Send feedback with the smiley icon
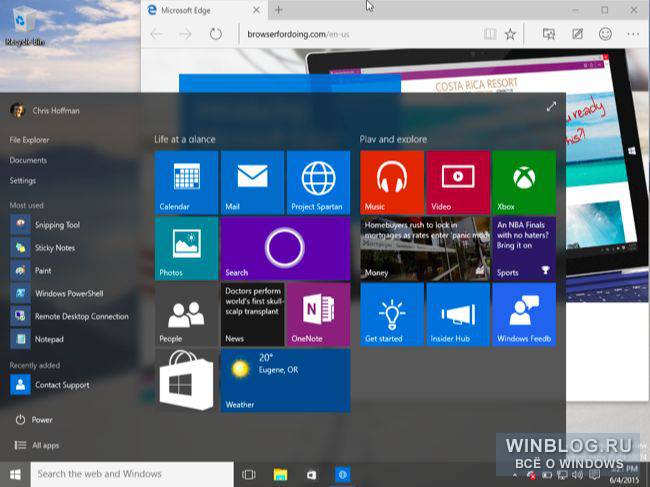This screenshot has height=487, width=650. click(x=605, y=34)
